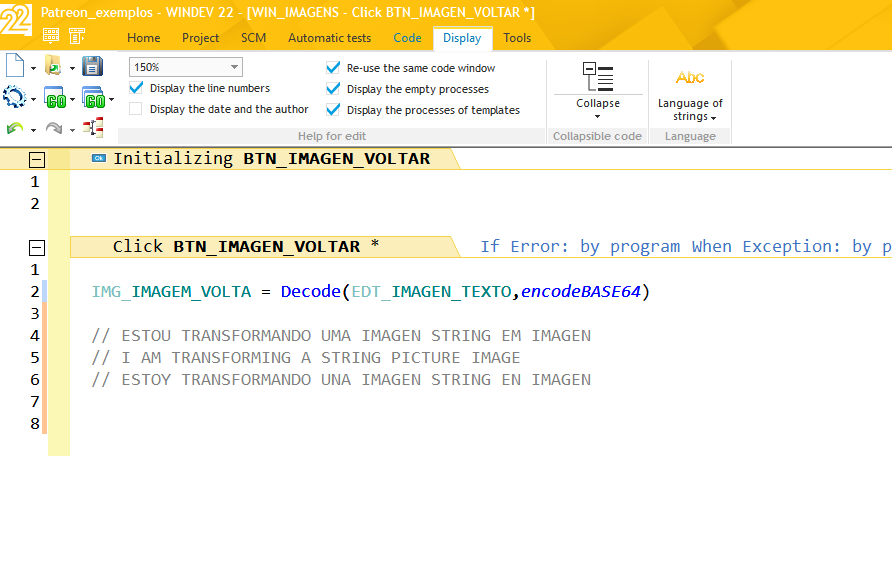This screenshot has width=892, height=576.
Task: Launch the project GO test icon
Action: [x=92, y=97]
